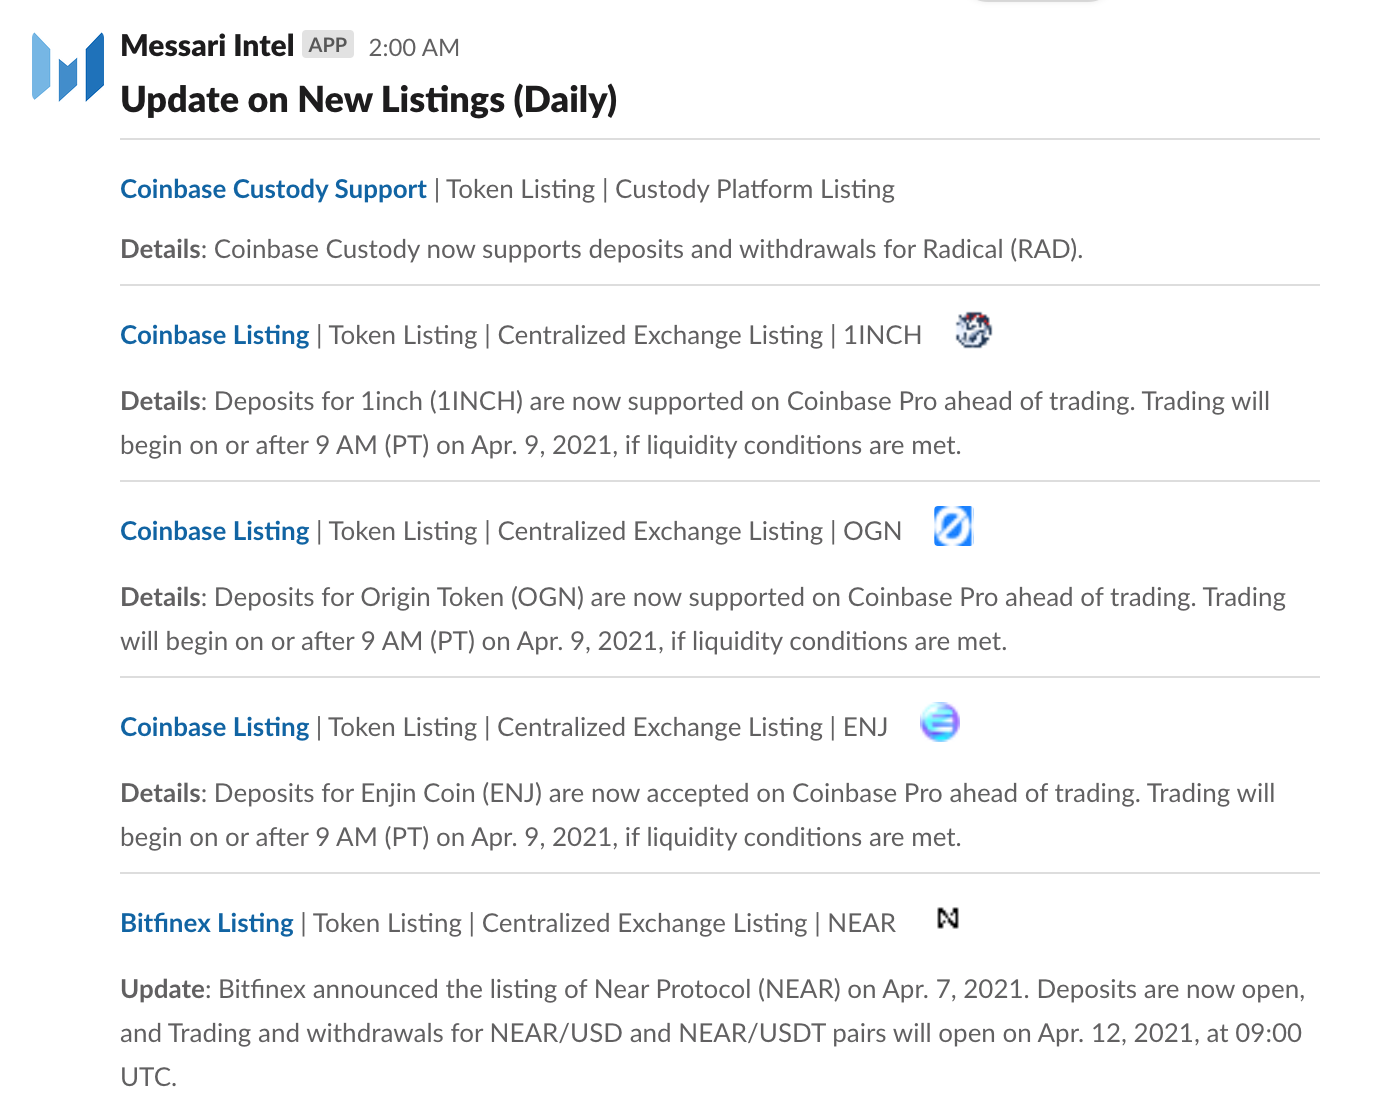Click the Messari Intel sender name

click(x=207, y=46)
